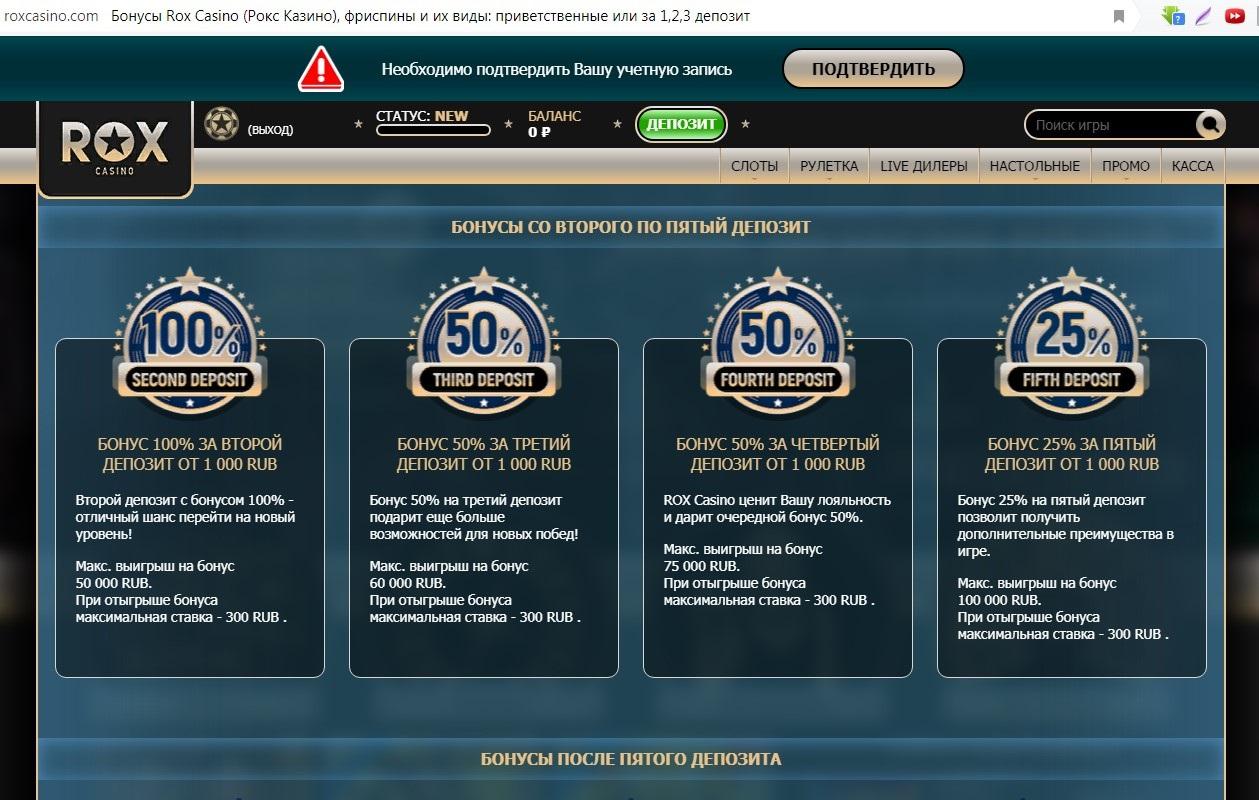Click the ROX Casino logo

pos(114,147)
